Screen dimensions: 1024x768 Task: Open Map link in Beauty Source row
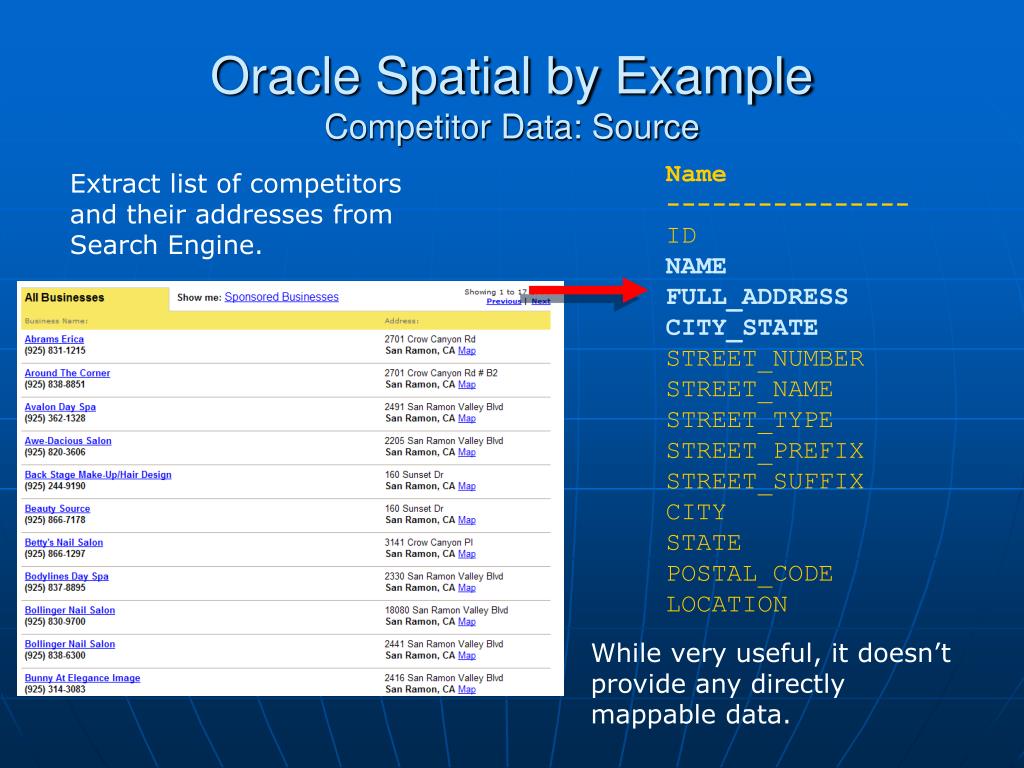coord(467,520)
